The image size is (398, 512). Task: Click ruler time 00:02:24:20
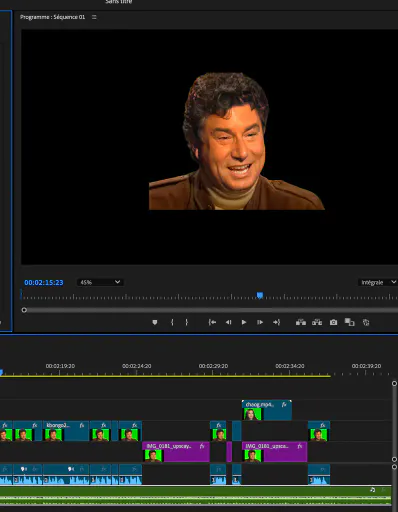click(x=137, y=366)
